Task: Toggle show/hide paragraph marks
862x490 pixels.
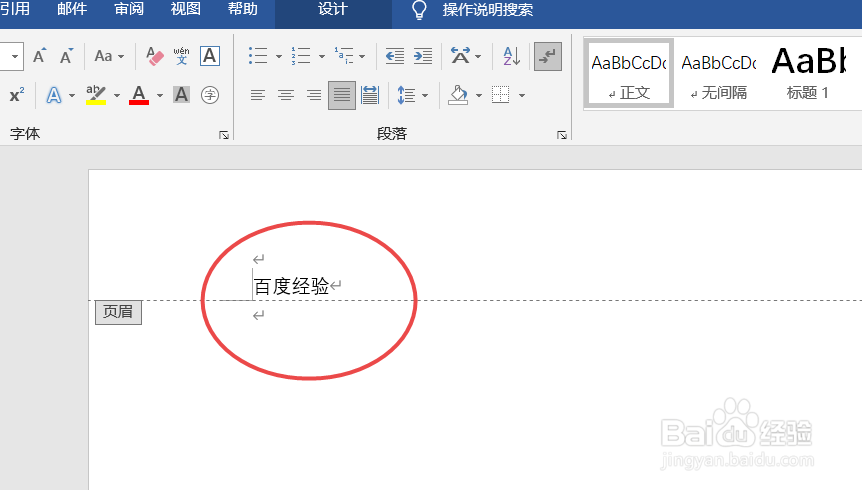Action: pyautogui.click(x=548, y=56)
